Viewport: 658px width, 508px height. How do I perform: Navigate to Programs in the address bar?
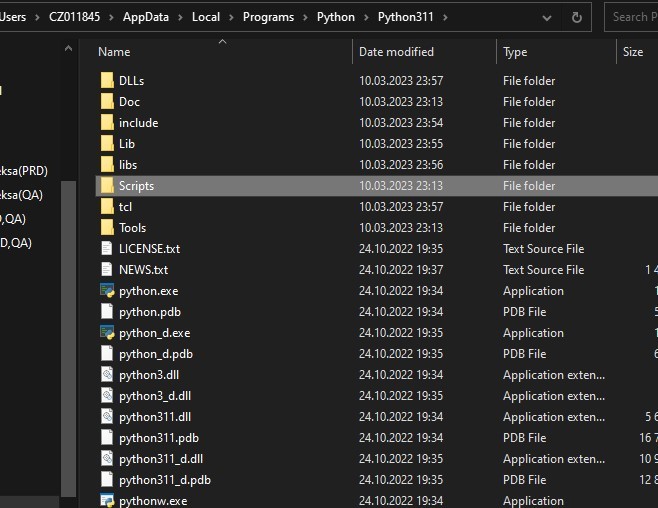pyautogui.click(x=268, y=17)
